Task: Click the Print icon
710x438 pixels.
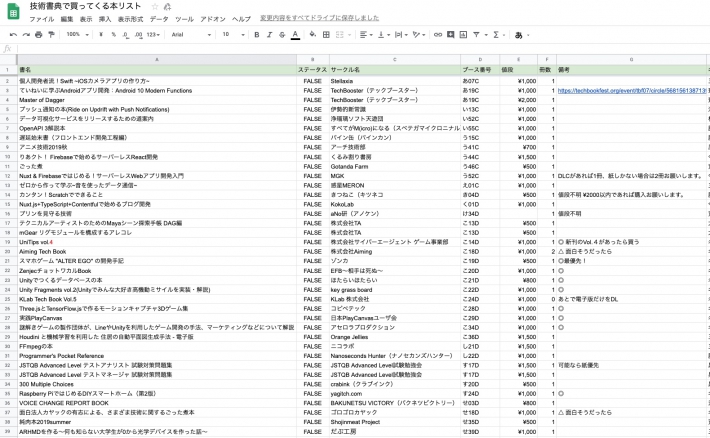Action: click(36, 34)
